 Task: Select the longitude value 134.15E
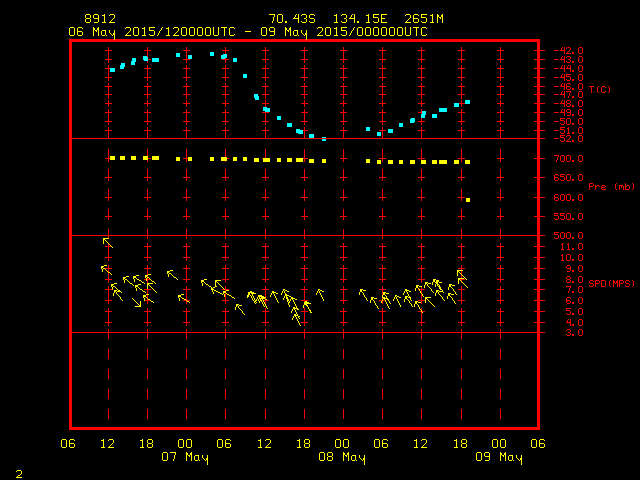(360, 19)
